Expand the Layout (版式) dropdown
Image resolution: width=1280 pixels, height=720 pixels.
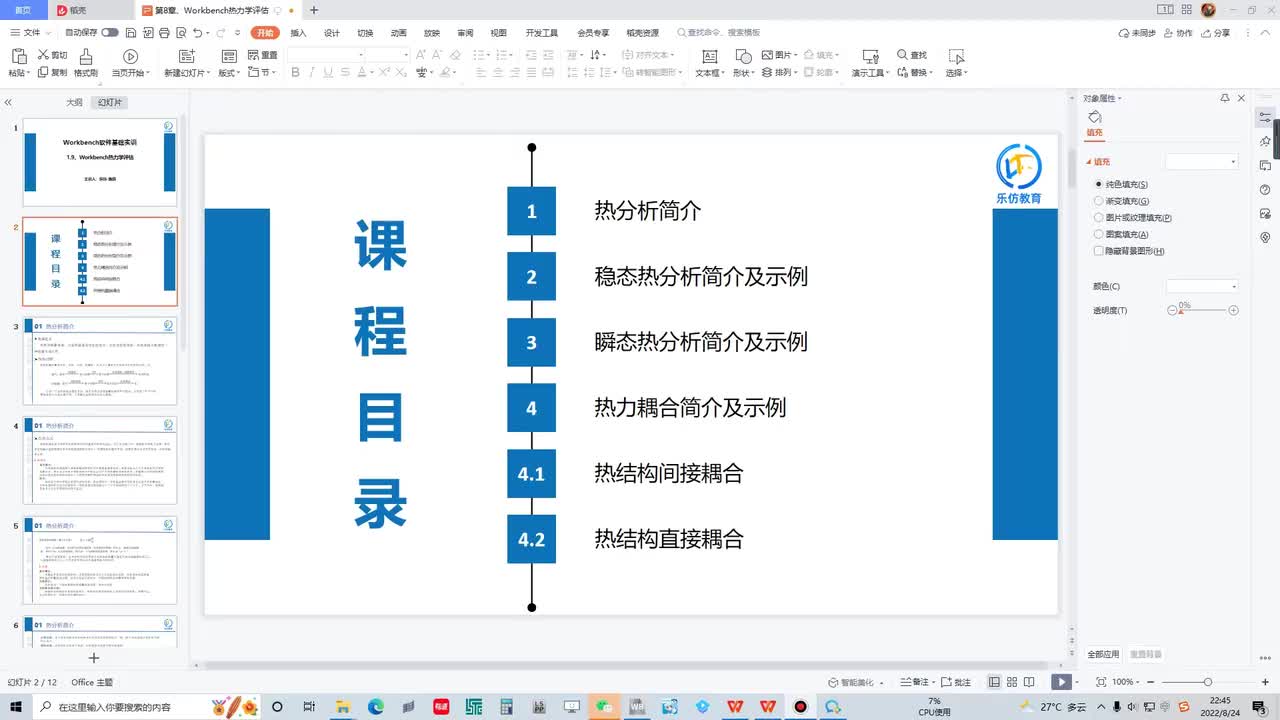click(229, 73)
